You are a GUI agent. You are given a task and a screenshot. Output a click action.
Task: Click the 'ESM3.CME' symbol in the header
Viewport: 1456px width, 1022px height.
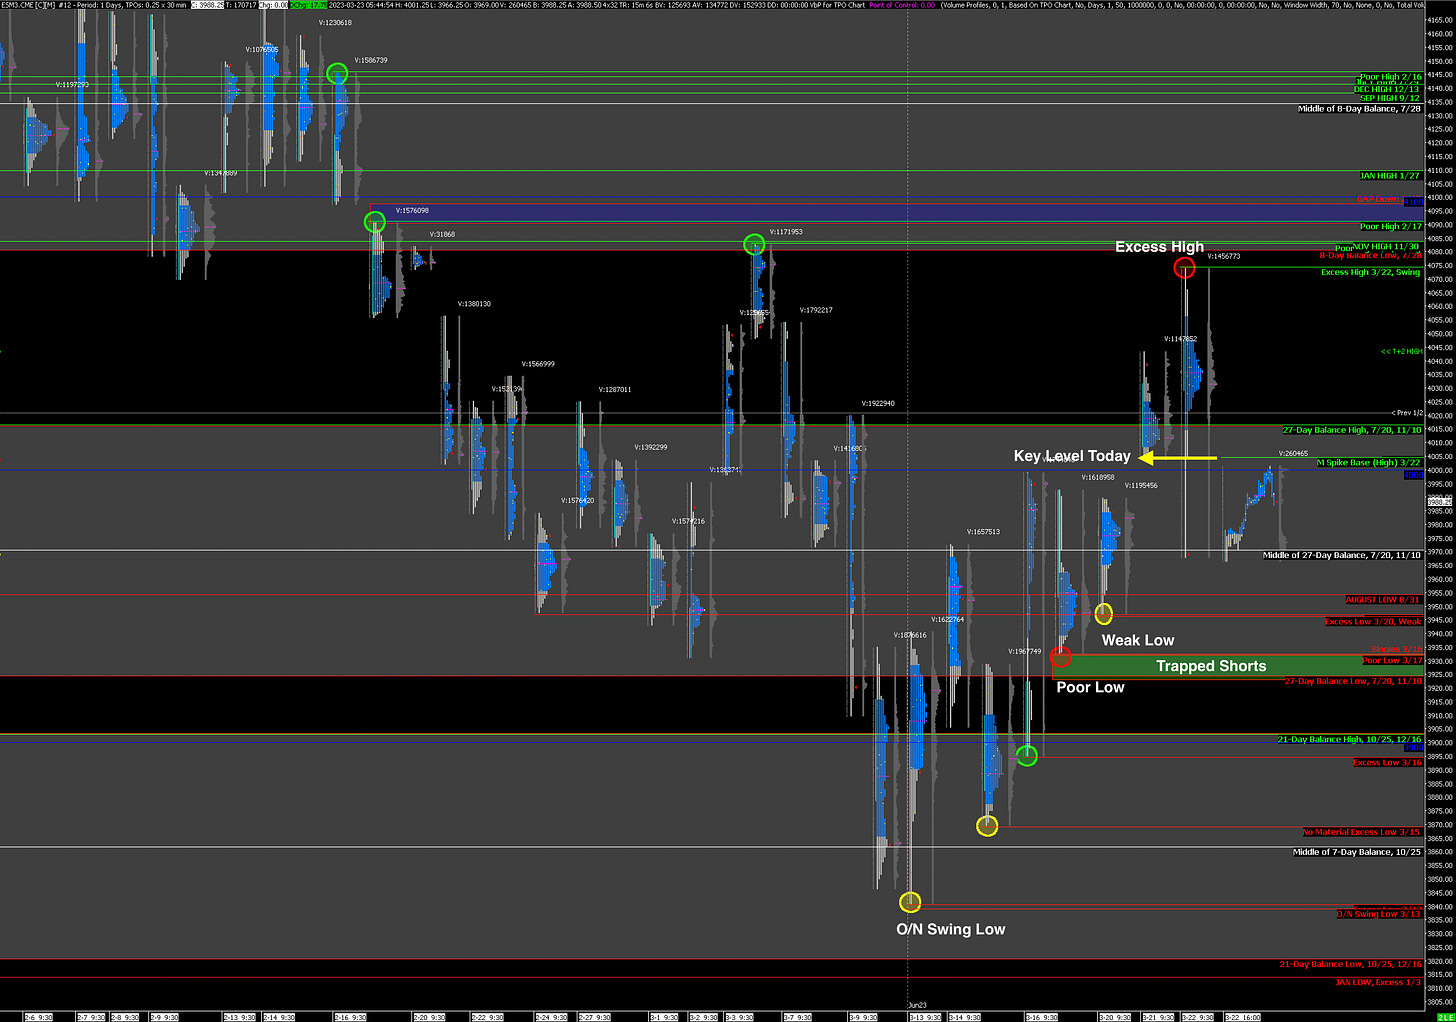point(17,5)
